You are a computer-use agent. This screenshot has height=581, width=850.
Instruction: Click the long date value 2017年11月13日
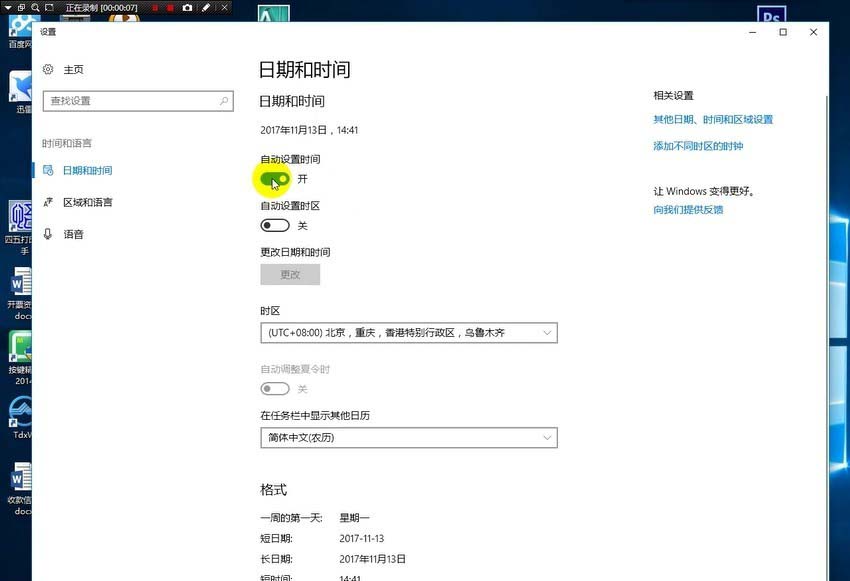click(x=372, y=559)
